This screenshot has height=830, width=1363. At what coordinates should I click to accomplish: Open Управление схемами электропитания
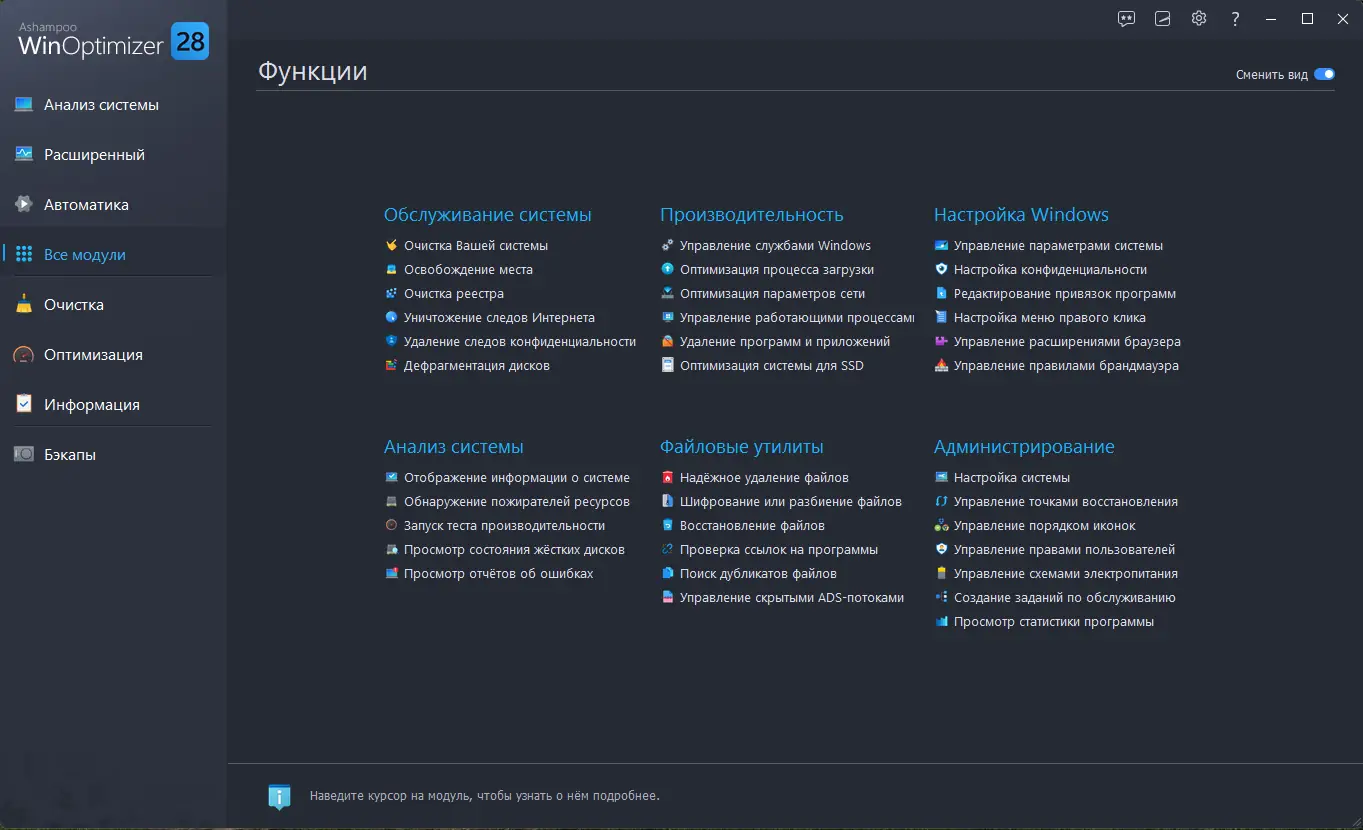[1065, 574]
